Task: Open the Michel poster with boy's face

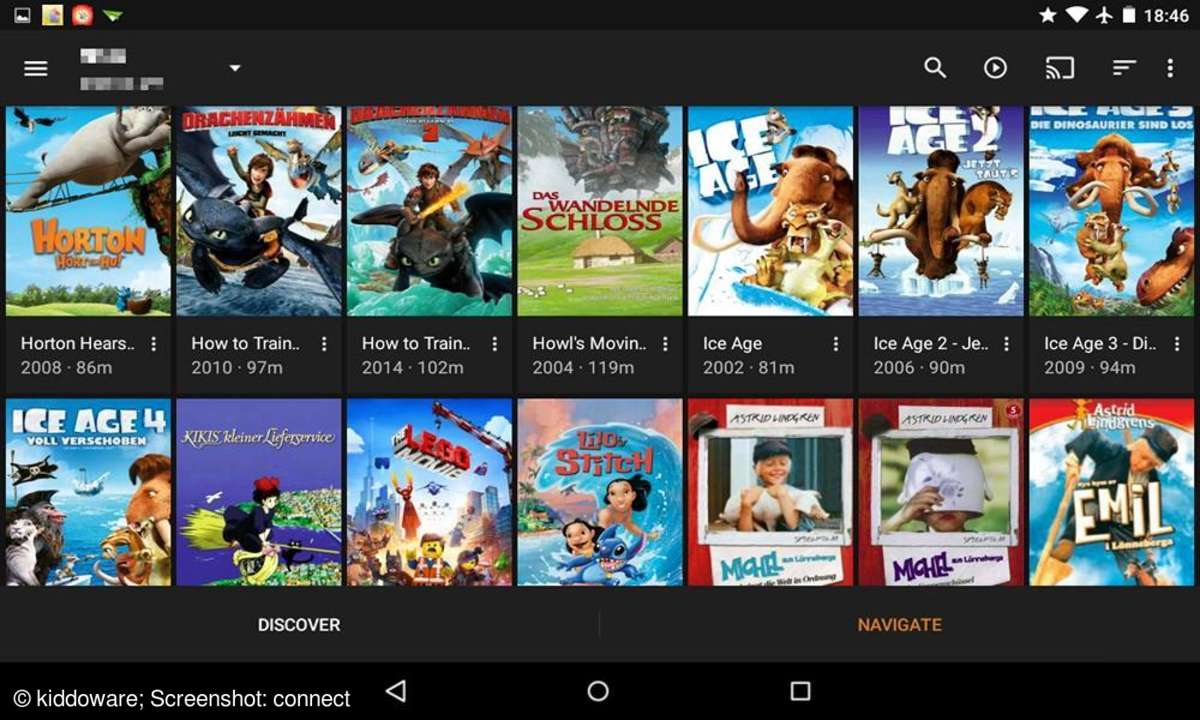Action: (771, 492)
